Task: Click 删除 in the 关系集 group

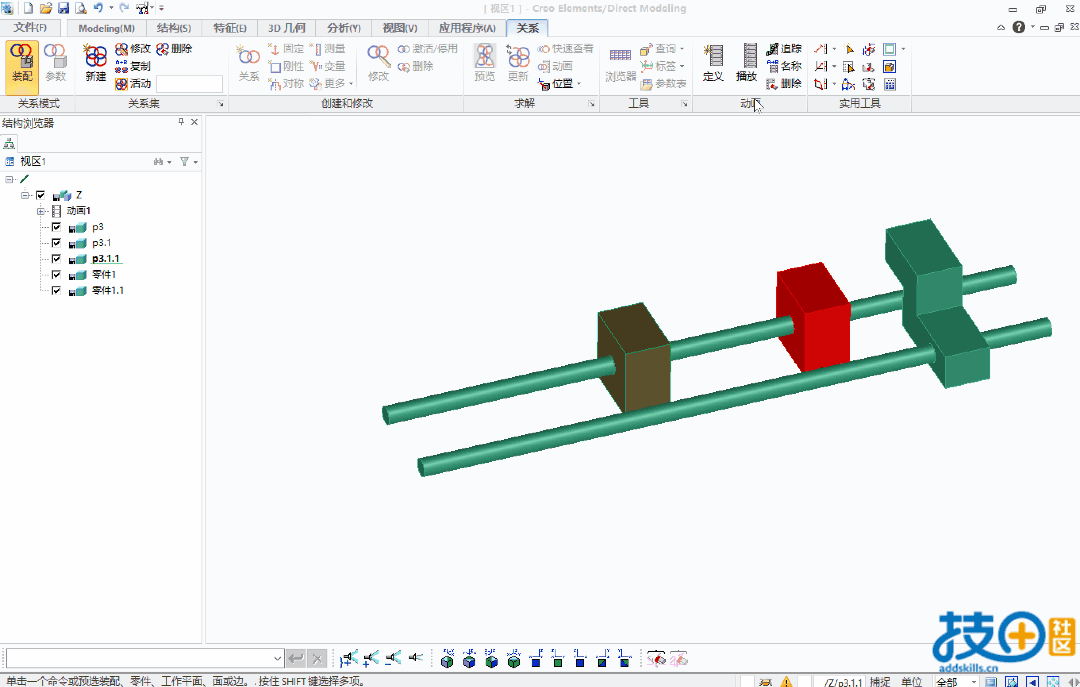Action: pyautogui.click(x=174, y=48)
